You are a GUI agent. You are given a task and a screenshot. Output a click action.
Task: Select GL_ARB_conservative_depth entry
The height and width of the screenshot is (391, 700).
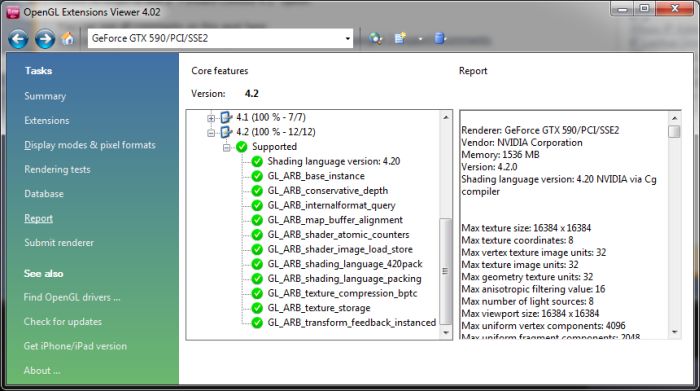pos(328,191)
